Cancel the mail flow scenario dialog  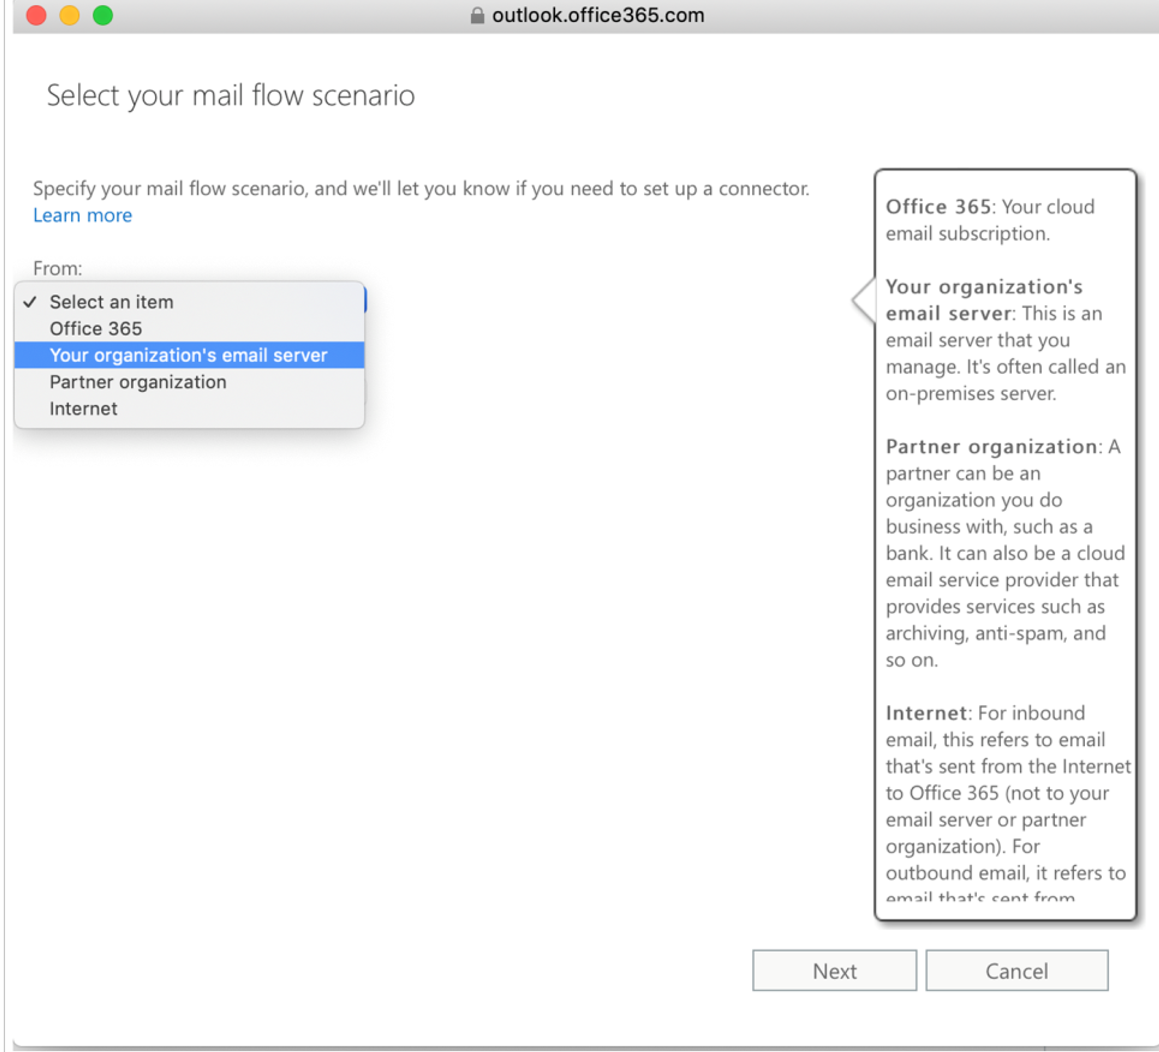coord(1017,971)
